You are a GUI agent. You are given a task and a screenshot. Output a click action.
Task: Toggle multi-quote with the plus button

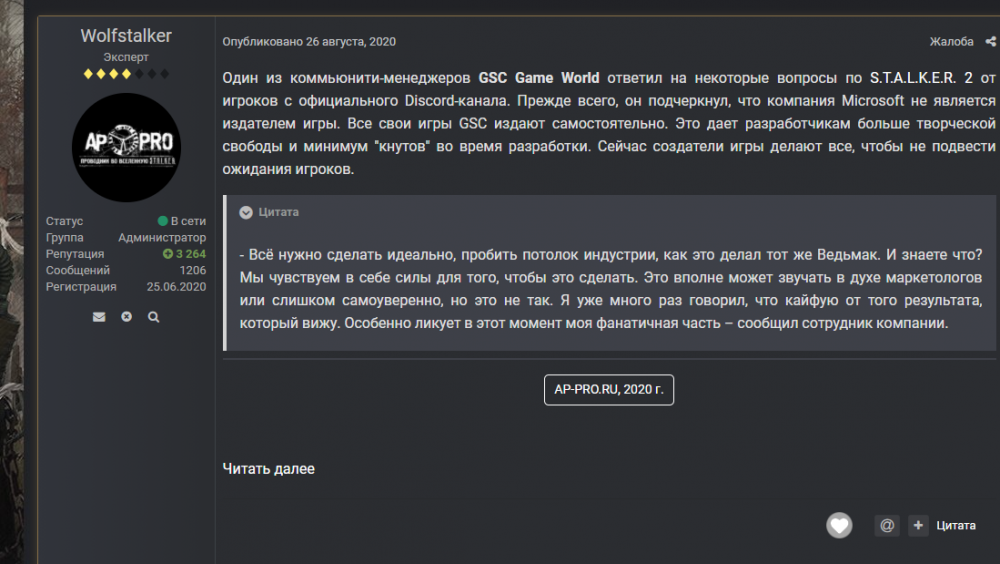pyautogui.click(x=918, y=525)
